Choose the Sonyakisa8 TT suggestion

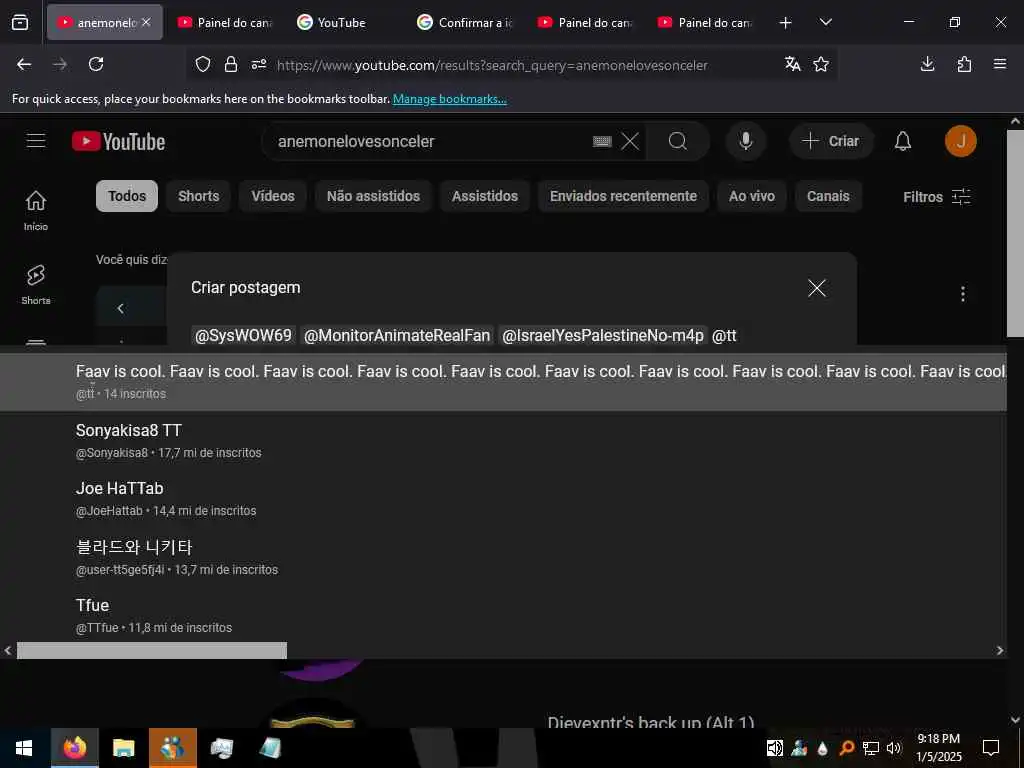click(x=503, y=441)
